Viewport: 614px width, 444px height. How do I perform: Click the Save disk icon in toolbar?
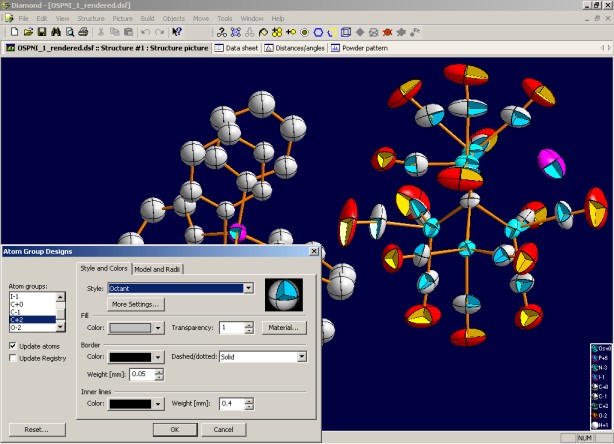pyautogui.click(x=42, y=32)
